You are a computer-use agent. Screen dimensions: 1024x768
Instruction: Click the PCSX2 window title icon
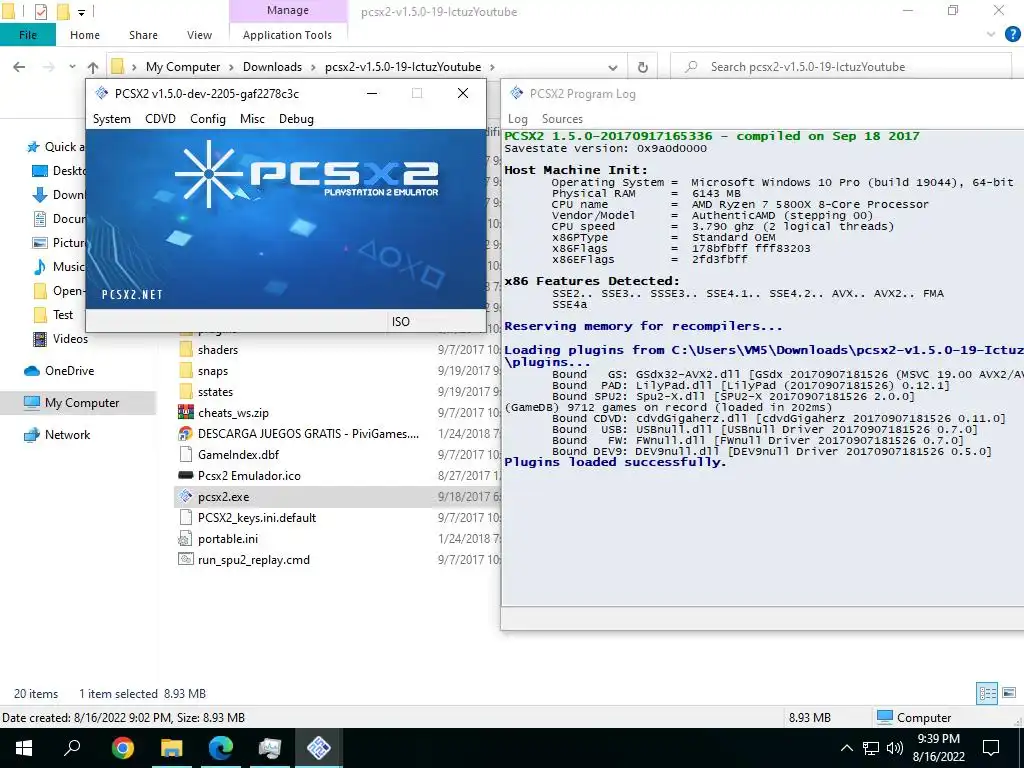pyautogui.click(x=101, y=93)
